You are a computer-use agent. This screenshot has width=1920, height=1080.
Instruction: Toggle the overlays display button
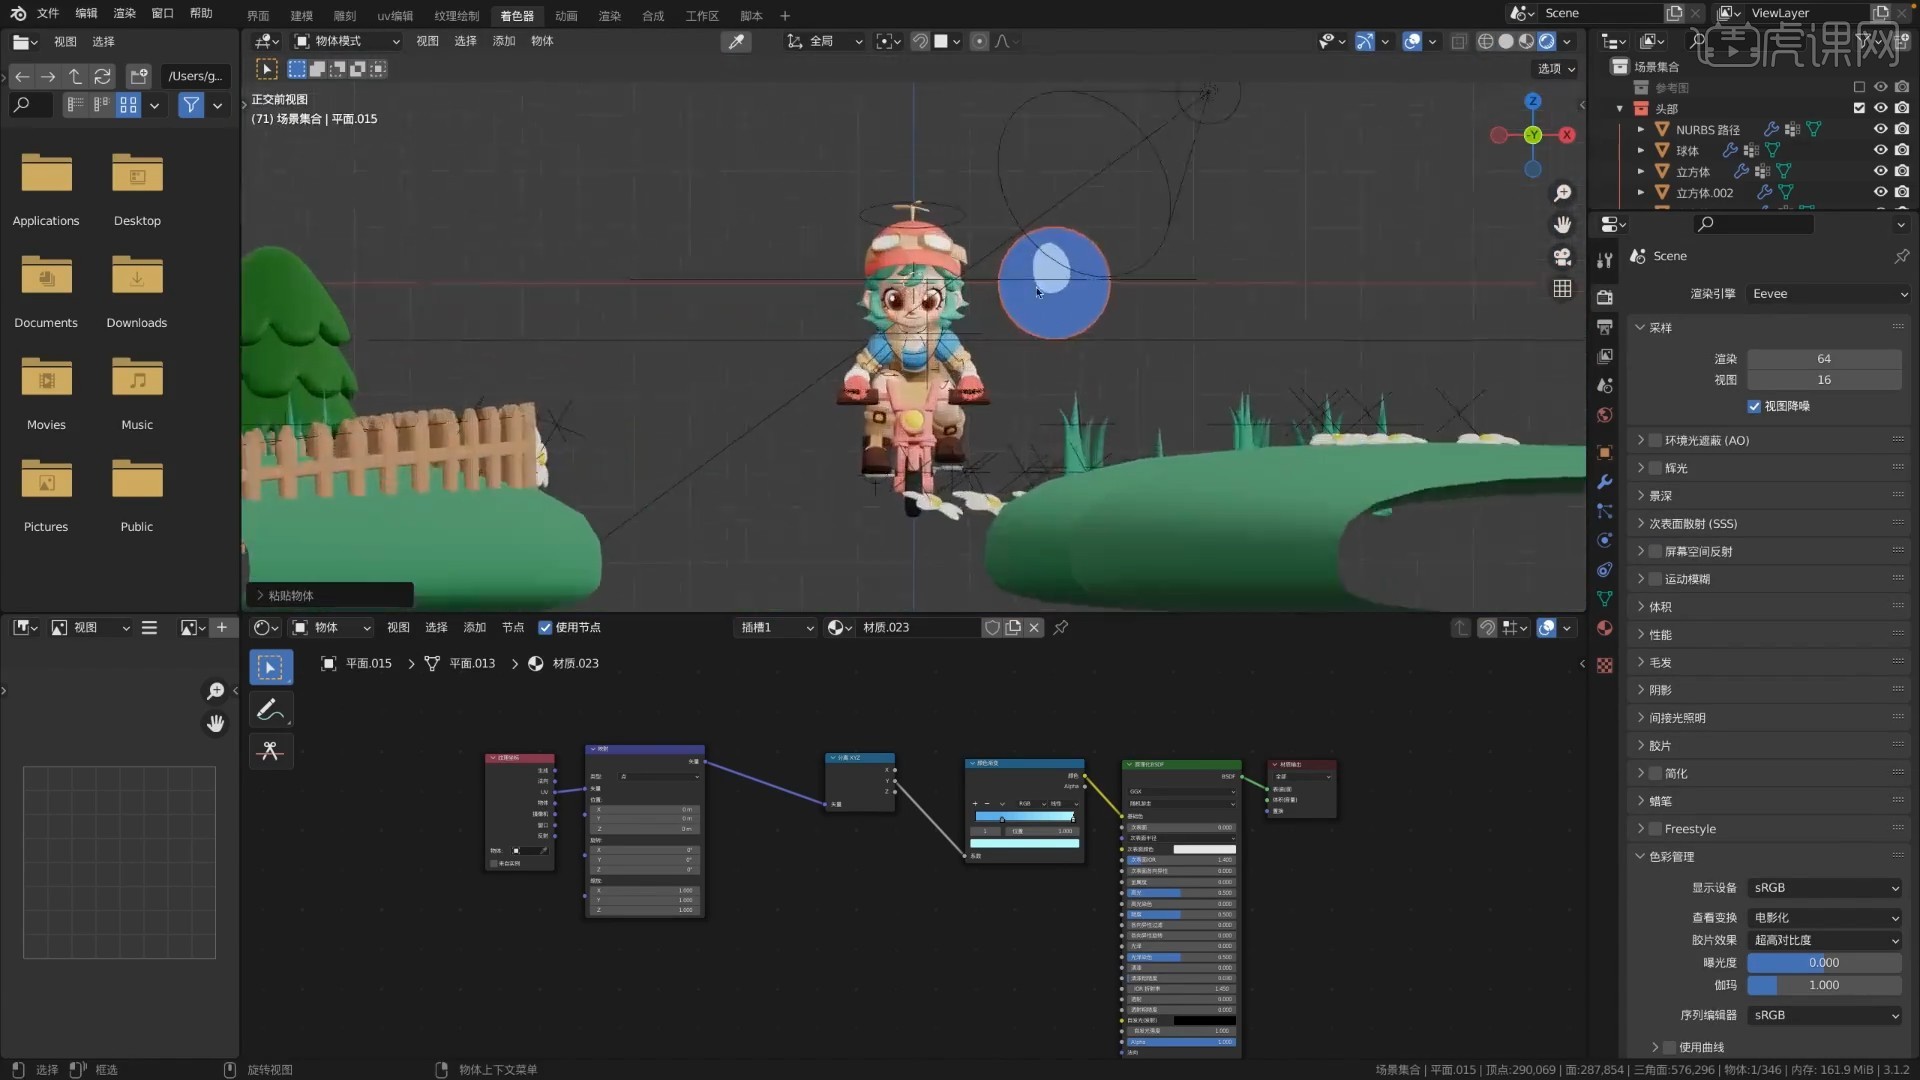click(1412, 41)
